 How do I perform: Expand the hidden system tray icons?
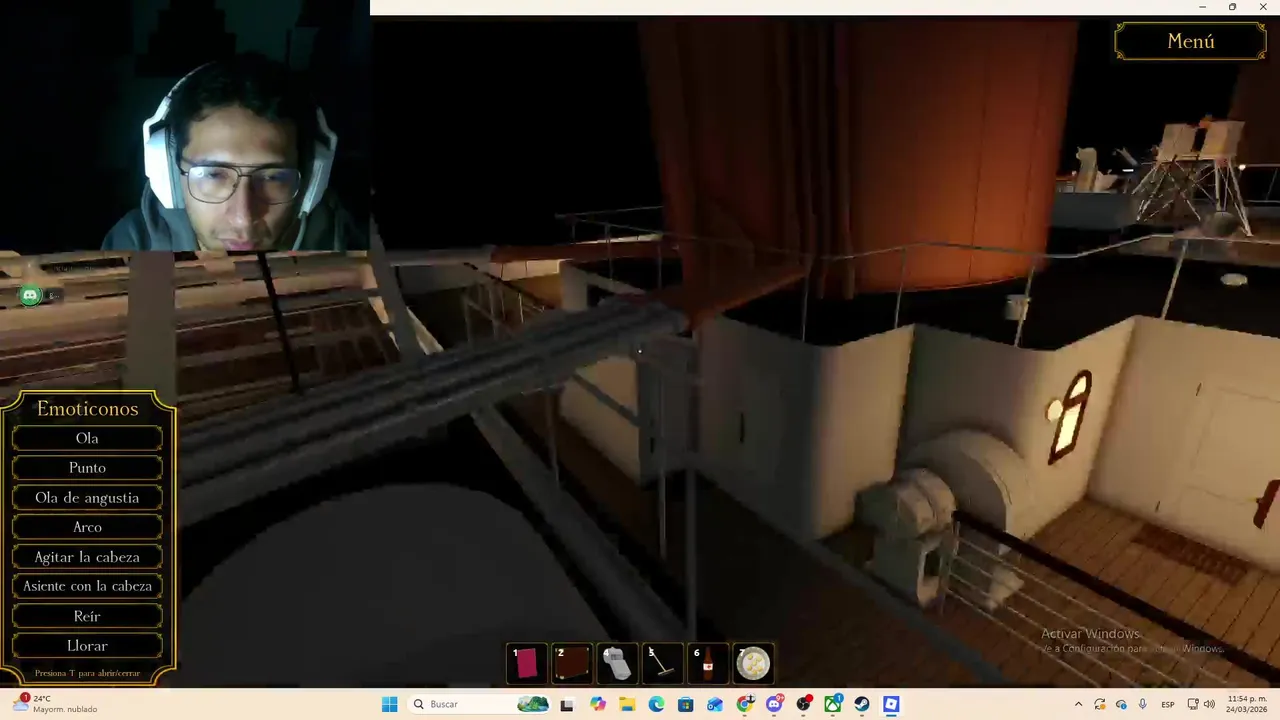click(x=1078, y=704)
